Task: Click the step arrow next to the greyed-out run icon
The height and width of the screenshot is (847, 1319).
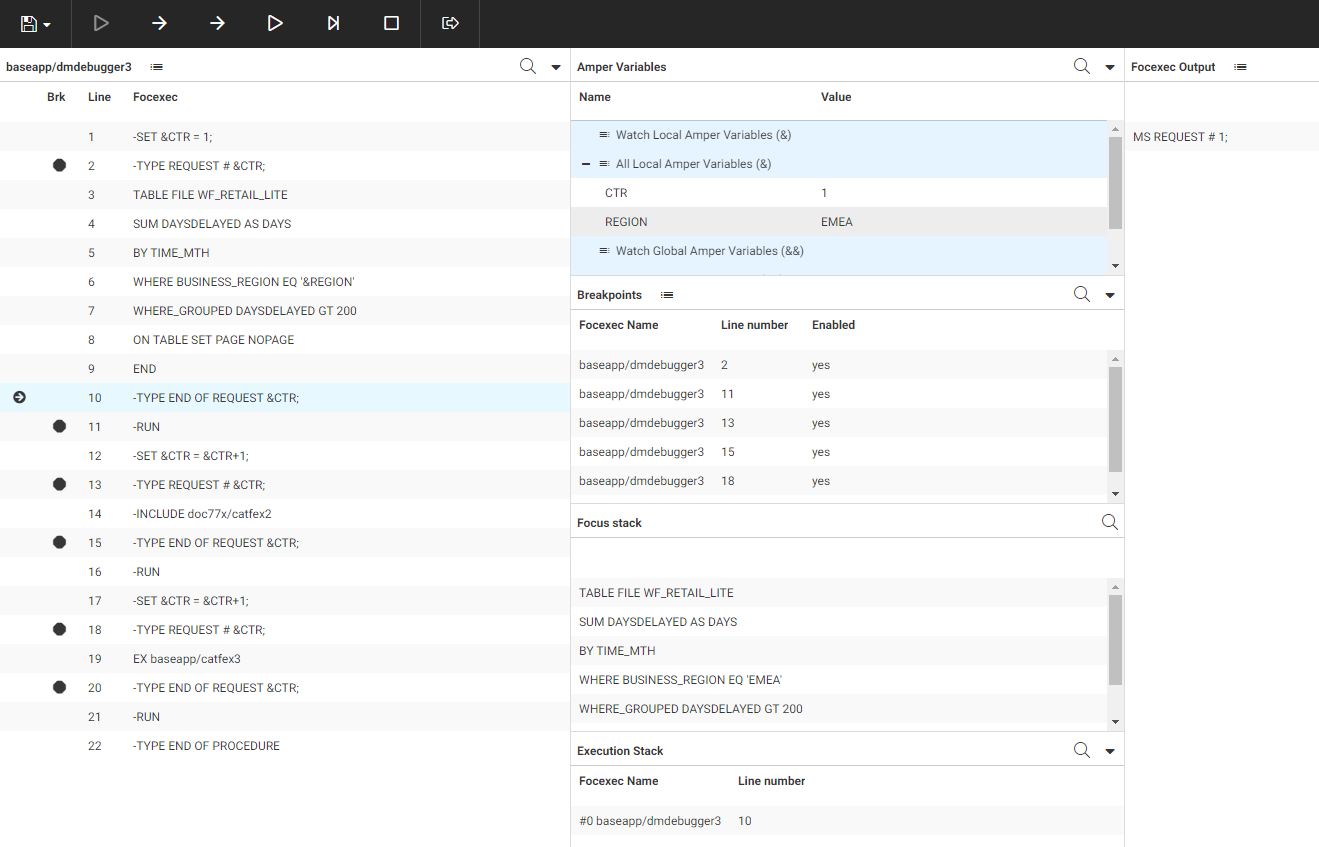Action: 159,23
